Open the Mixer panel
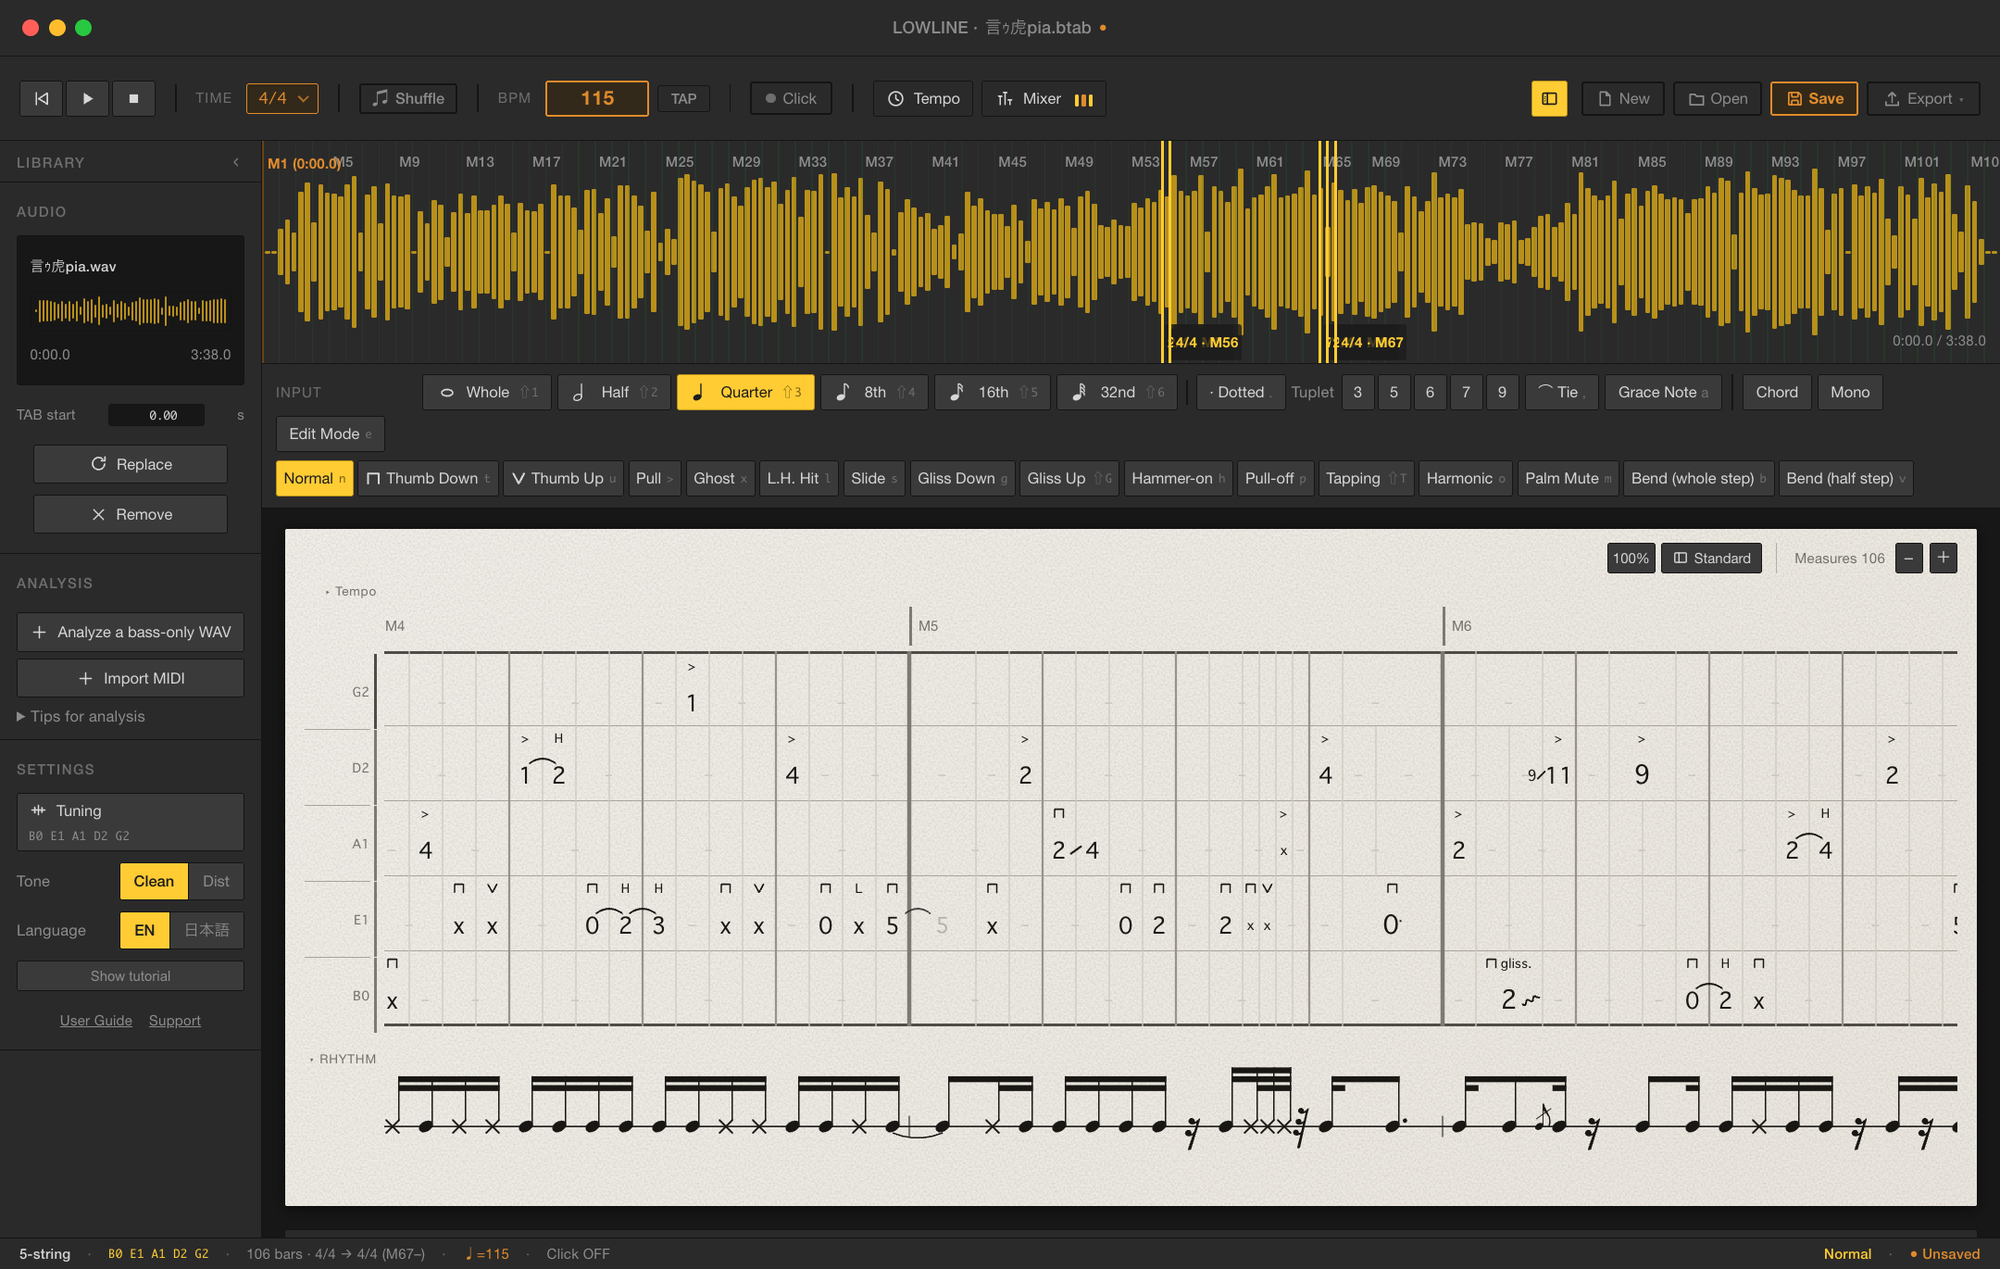Image resolution: width=2000 pixels, height=1269 pixels. tap(1044, 98)
